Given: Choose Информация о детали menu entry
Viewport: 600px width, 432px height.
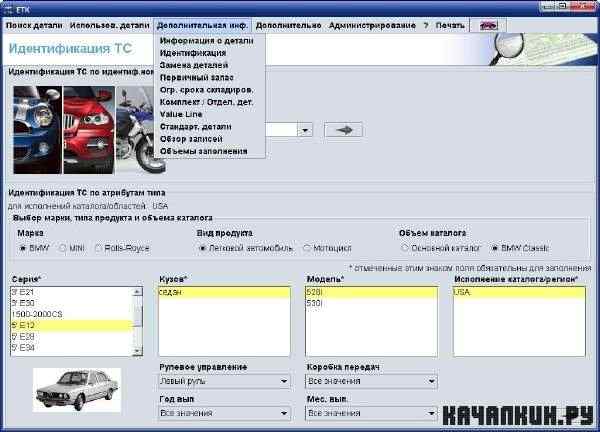Looking at the screenshot, I should coord(207,41).
